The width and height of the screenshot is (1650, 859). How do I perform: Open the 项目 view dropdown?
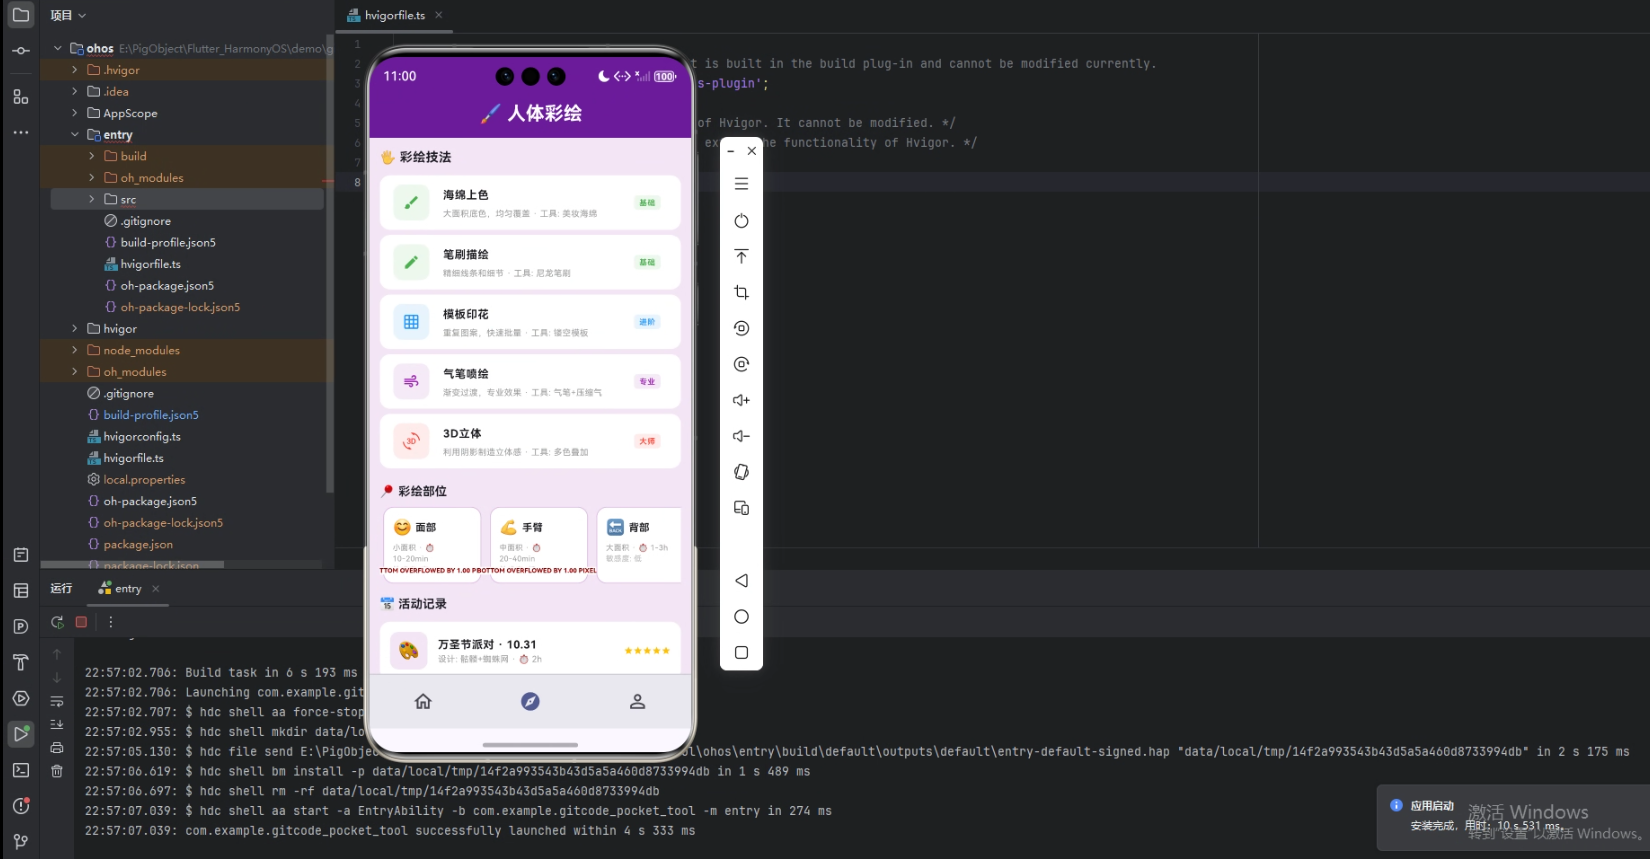(68, 15)
